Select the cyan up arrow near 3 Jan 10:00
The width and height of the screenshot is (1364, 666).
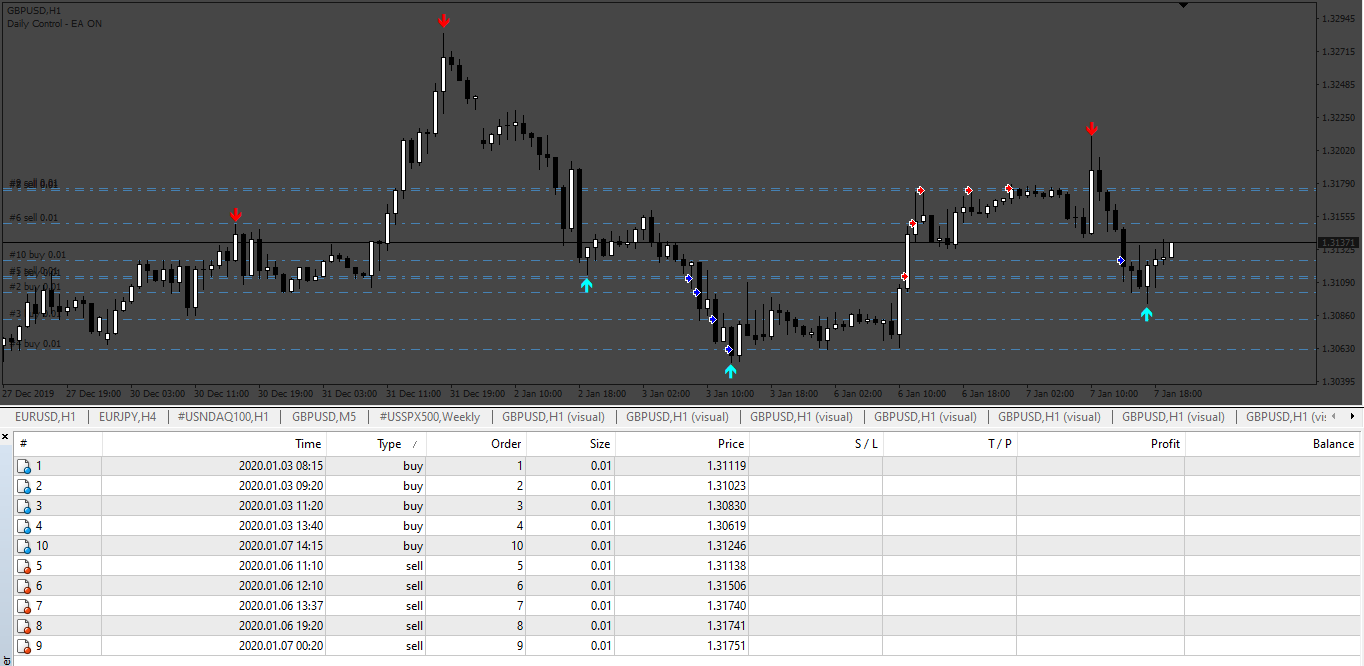coord(730,371)
